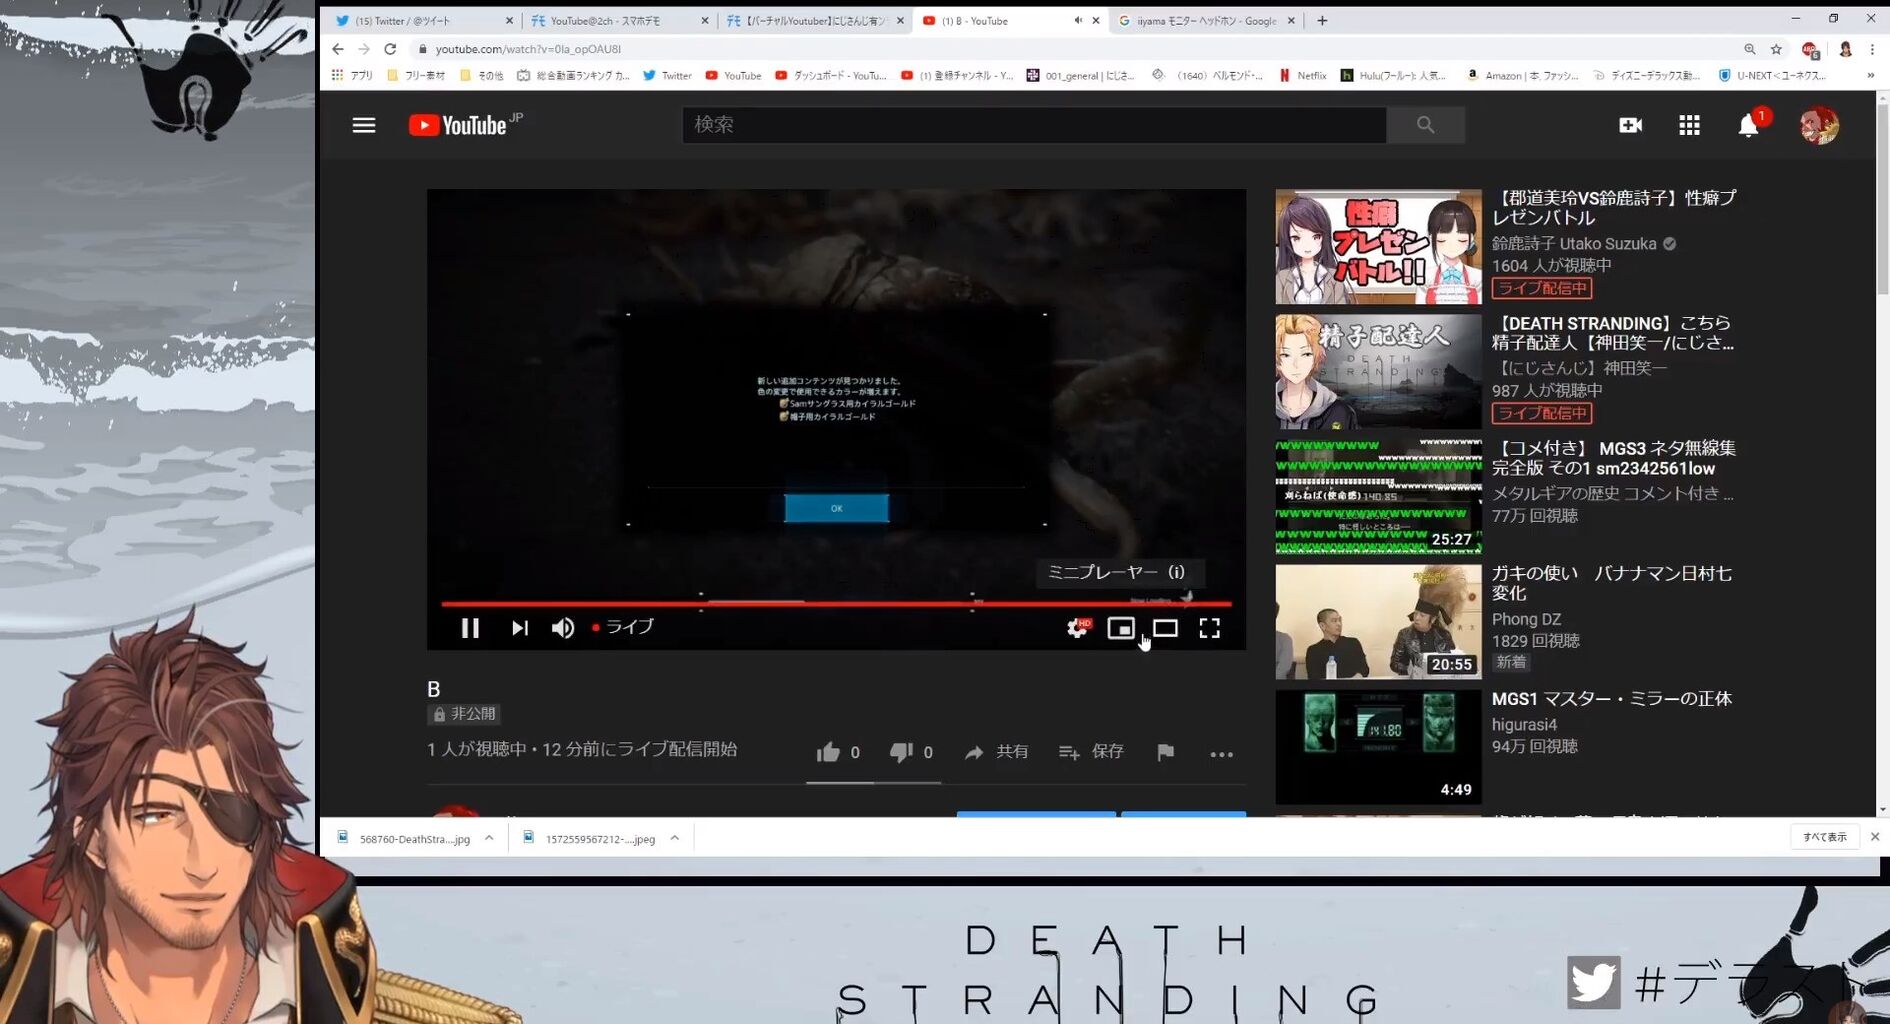Open the 性癖プレゼンバトル video thumbnail
Screen dimensions: 1890x1024
tap(1378, 247)
